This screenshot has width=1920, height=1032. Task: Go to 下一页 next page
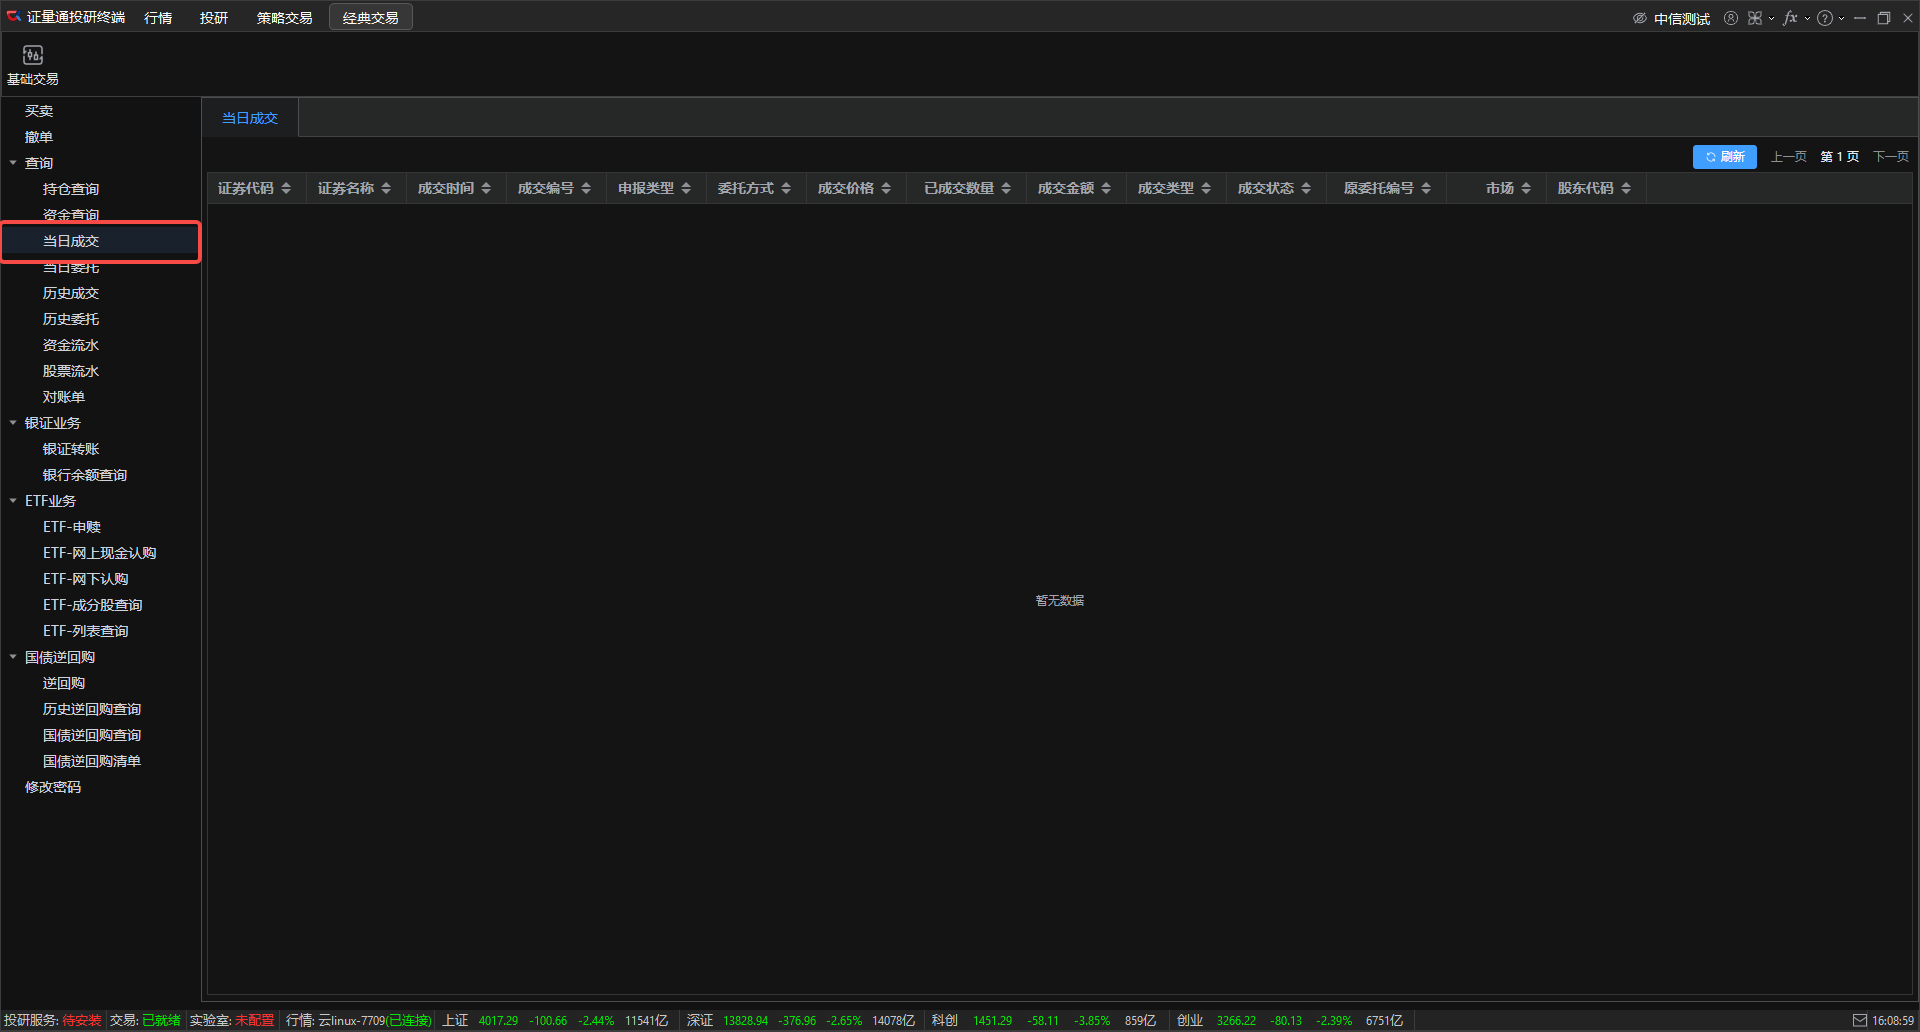pos(1890,157)
